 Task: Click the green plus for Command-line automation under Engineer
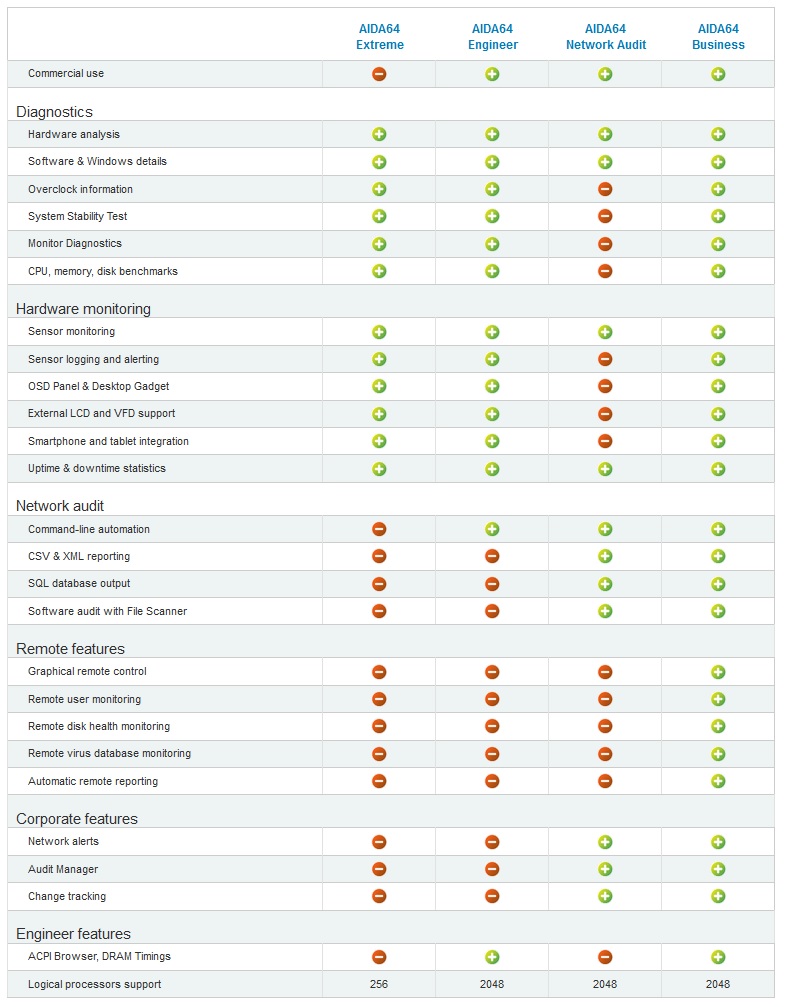(492, 529)
